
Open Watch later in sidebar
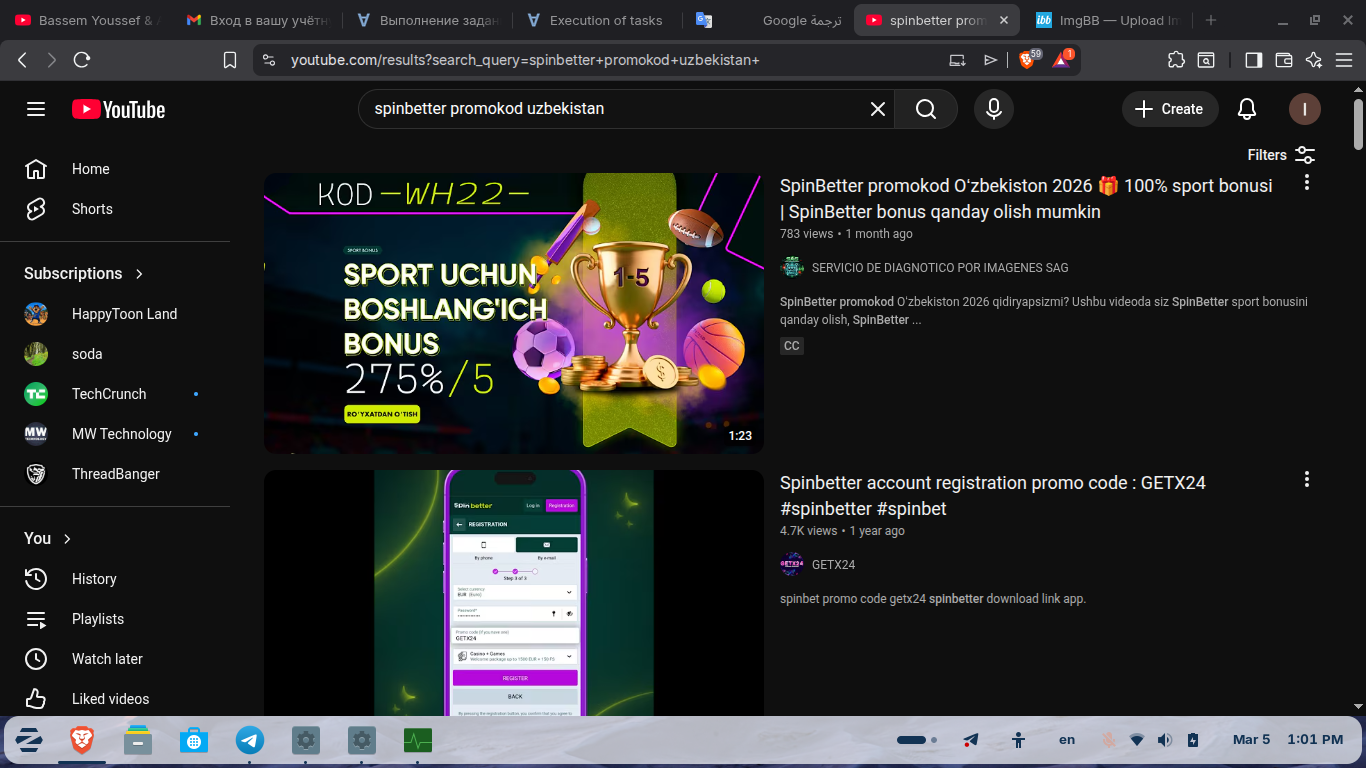[x=115, y=659]
